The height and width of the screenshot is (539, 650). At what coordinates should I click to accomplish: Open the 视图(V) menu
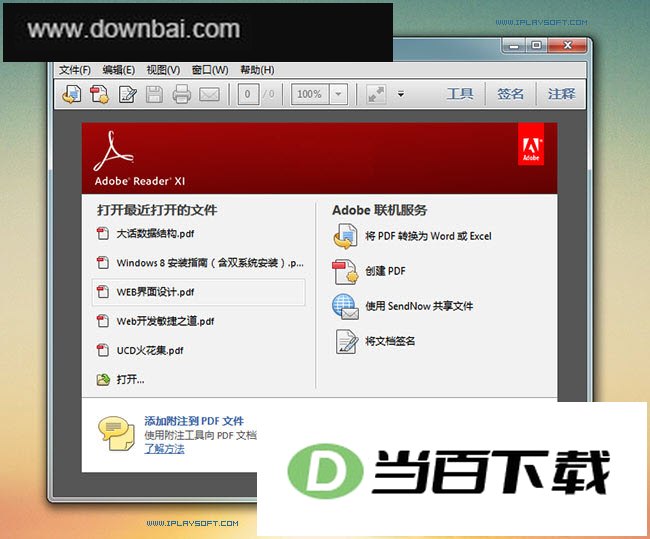click(163, 70)
